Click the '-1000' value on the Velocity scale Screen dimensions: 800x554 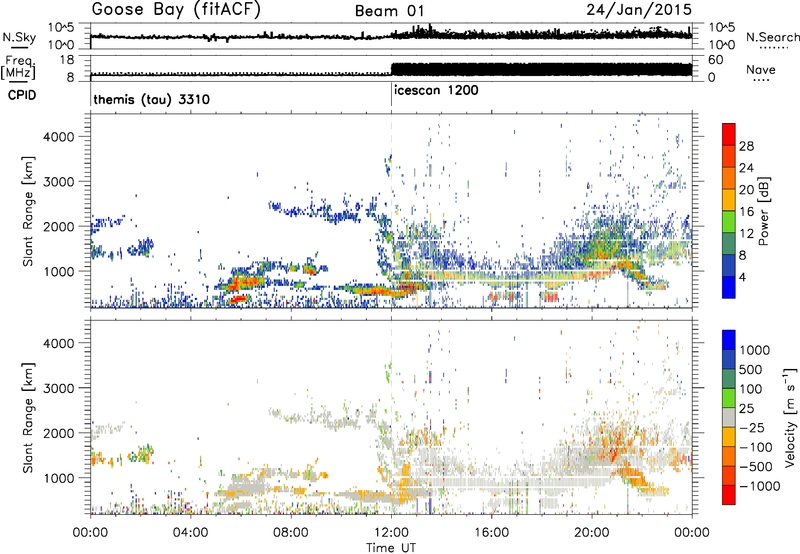[760, 486]
